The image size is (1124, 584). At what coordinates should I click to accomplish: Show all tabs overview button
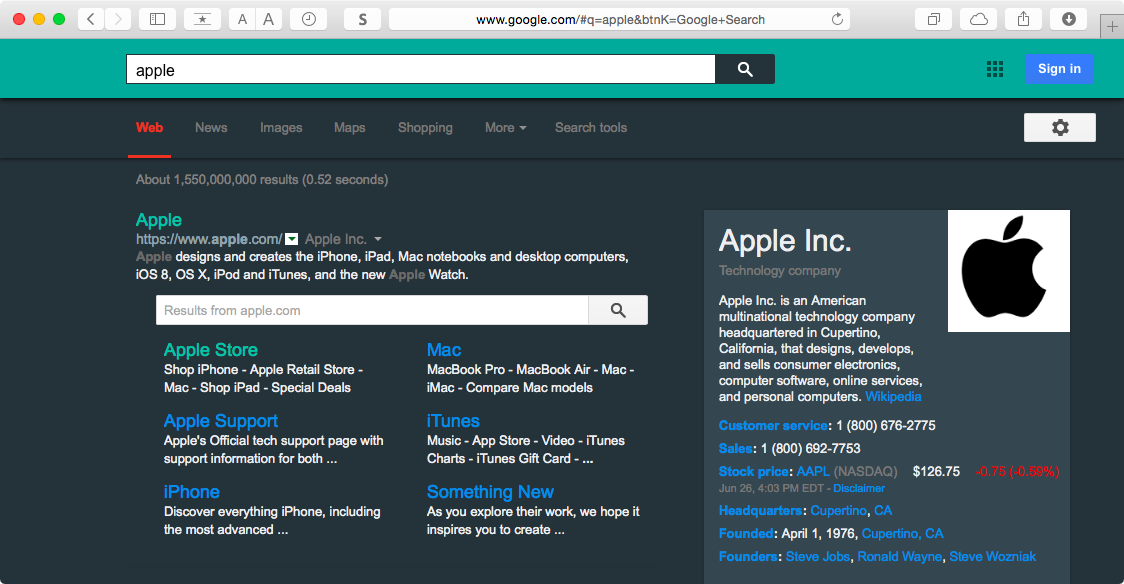click(x=934, y=19)
